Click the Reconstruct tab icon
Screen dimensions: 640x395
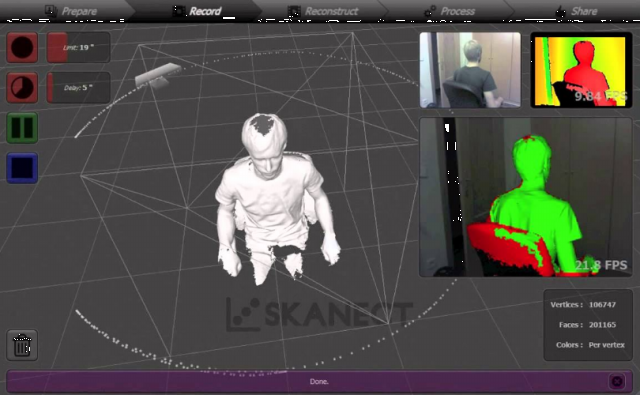[x=294, y=11]
